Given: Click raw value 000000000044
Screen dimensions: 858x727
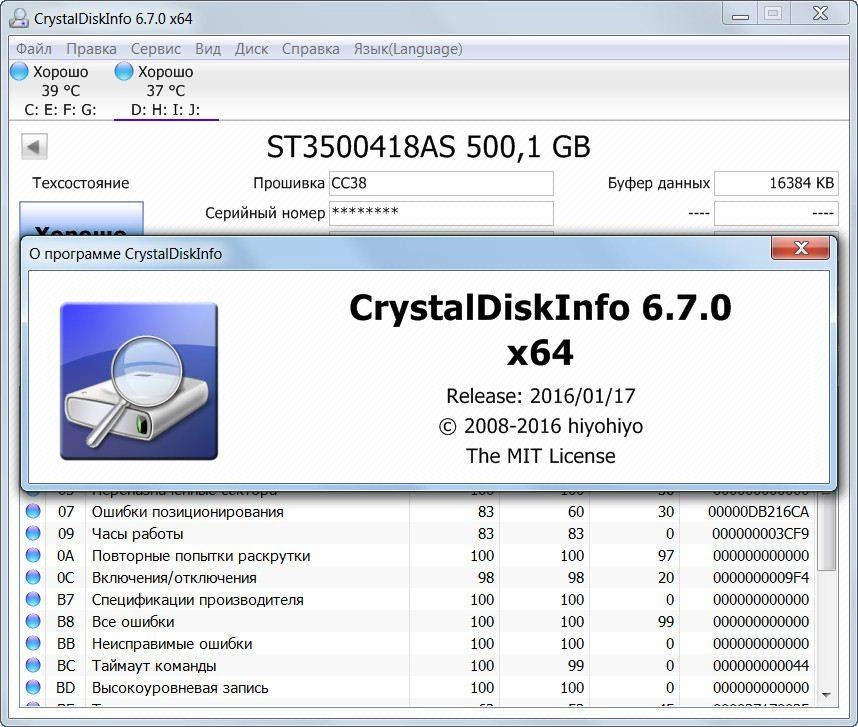Looking at the screenshot, I should tap(761, 666).
